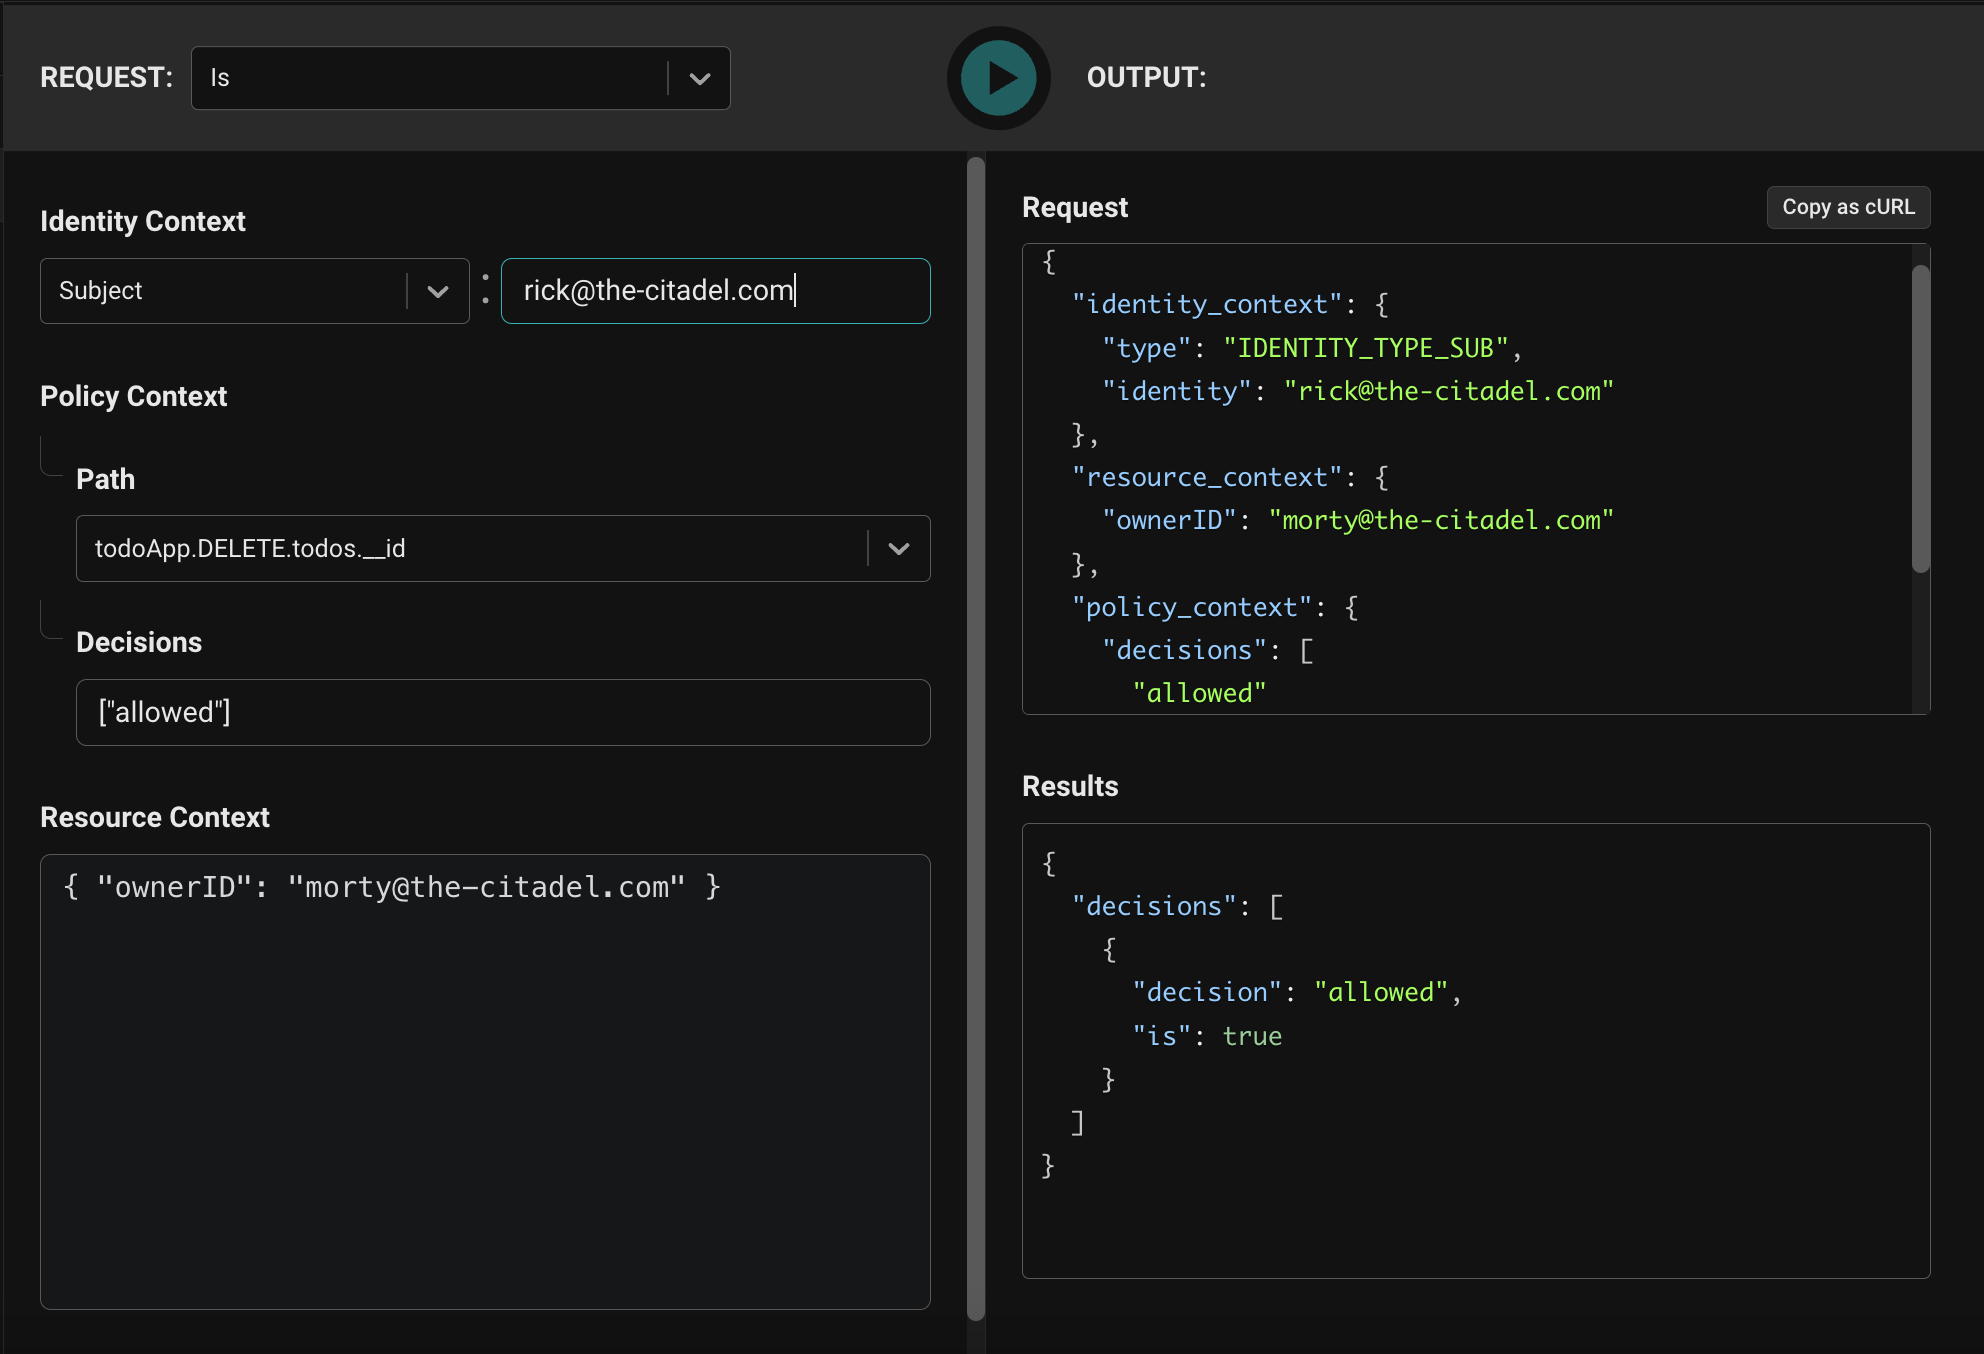This screenshot has width=1984, height=1354.
Task: Expand the Subject identity type dropdown
Action: click(x=225, y=291)
